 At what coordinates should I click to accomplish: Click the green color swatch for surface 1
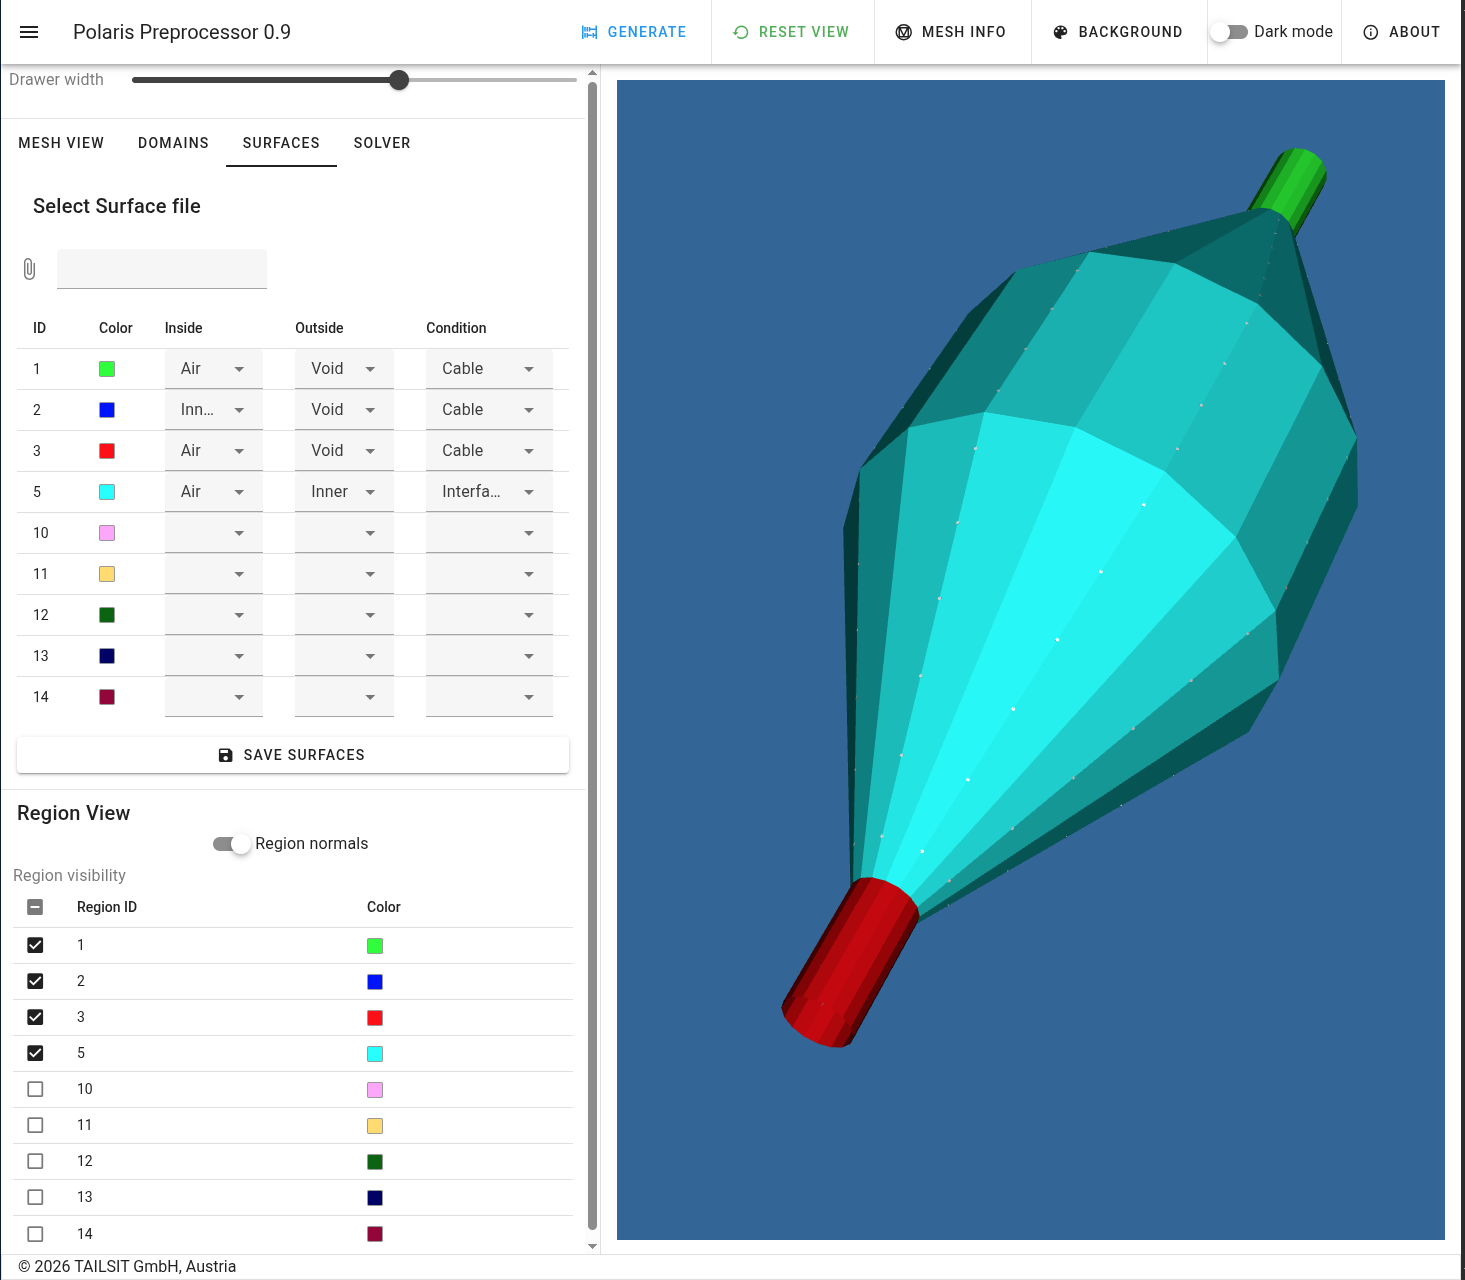point(107,369)
